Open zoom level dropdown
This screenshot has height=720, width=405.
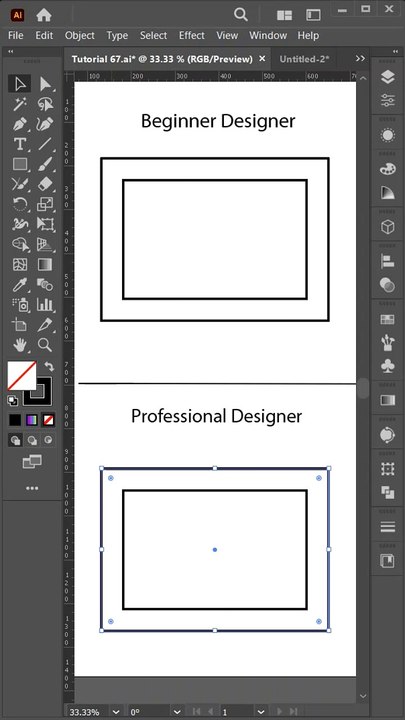[x=116, y=712]
